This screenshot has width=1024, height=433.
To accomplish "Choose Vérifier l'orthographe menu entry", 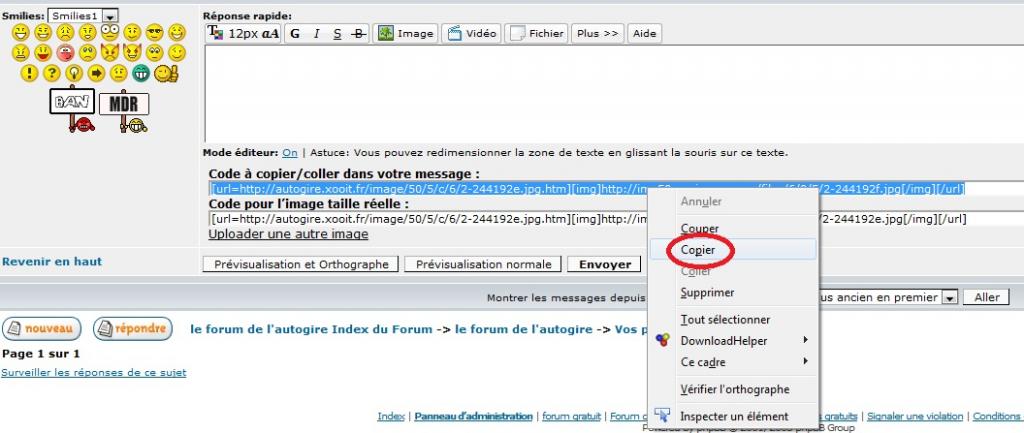I will tap(735, 389).
